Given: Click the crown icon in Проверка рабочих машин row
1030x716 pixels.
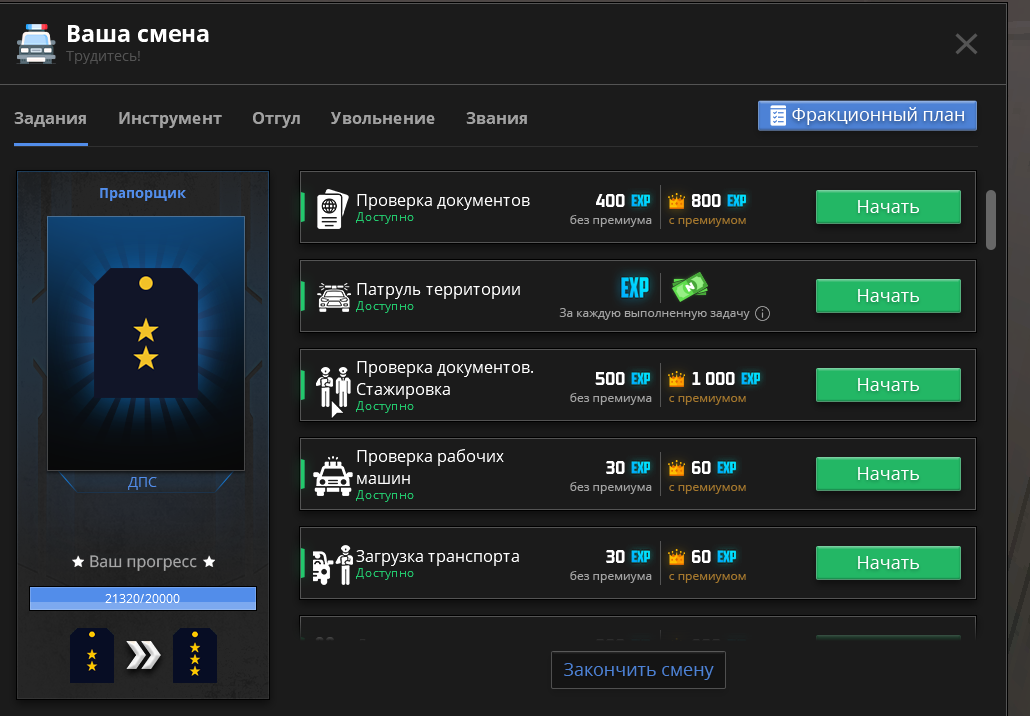Looking at the screenshot, I should 676,468.
